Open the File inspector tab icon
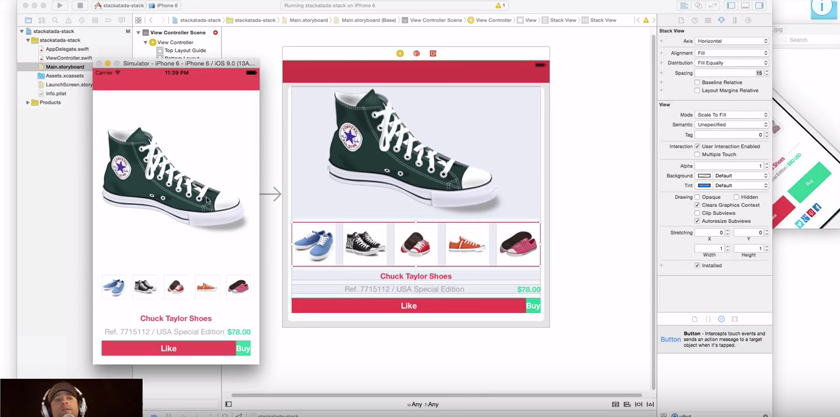840x417 pixels. (681, 20)
